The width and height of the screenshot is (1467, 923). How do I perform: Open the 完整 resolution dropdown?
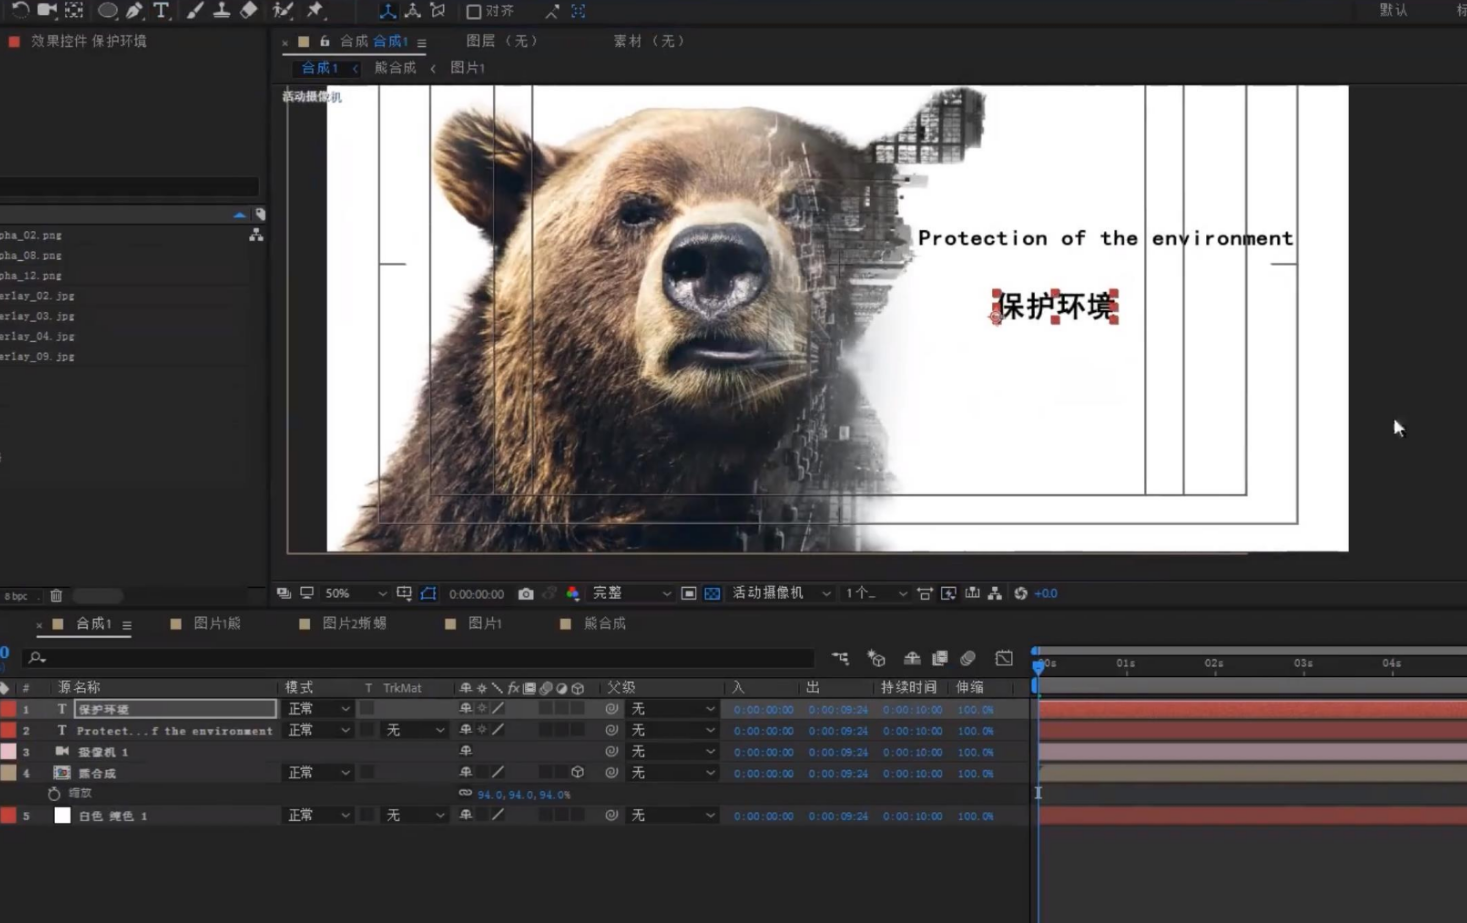pyautogui.click(x=631, y=594)
